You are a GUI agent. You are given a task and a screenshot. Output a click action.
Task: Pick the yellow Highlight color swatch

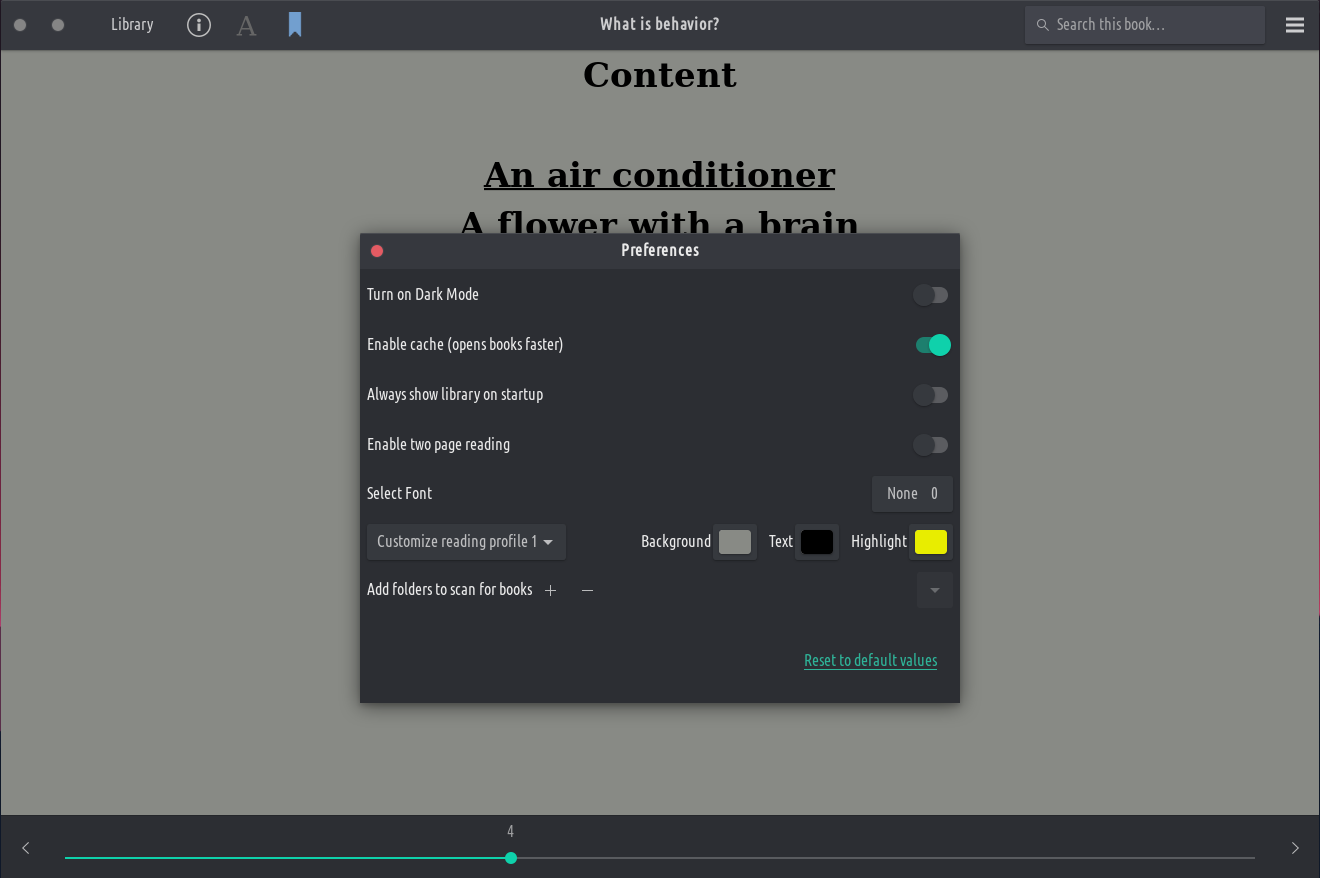point(931,542)
